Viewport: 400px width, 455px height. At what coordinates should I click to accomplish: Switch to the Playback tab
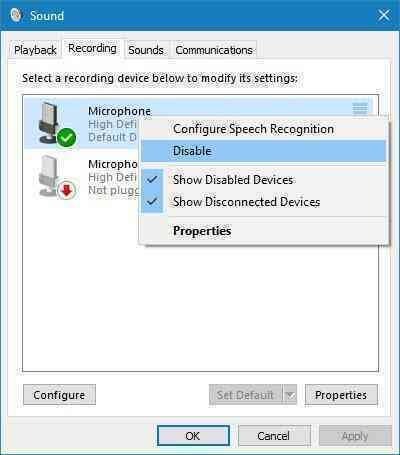coord(35,50)
